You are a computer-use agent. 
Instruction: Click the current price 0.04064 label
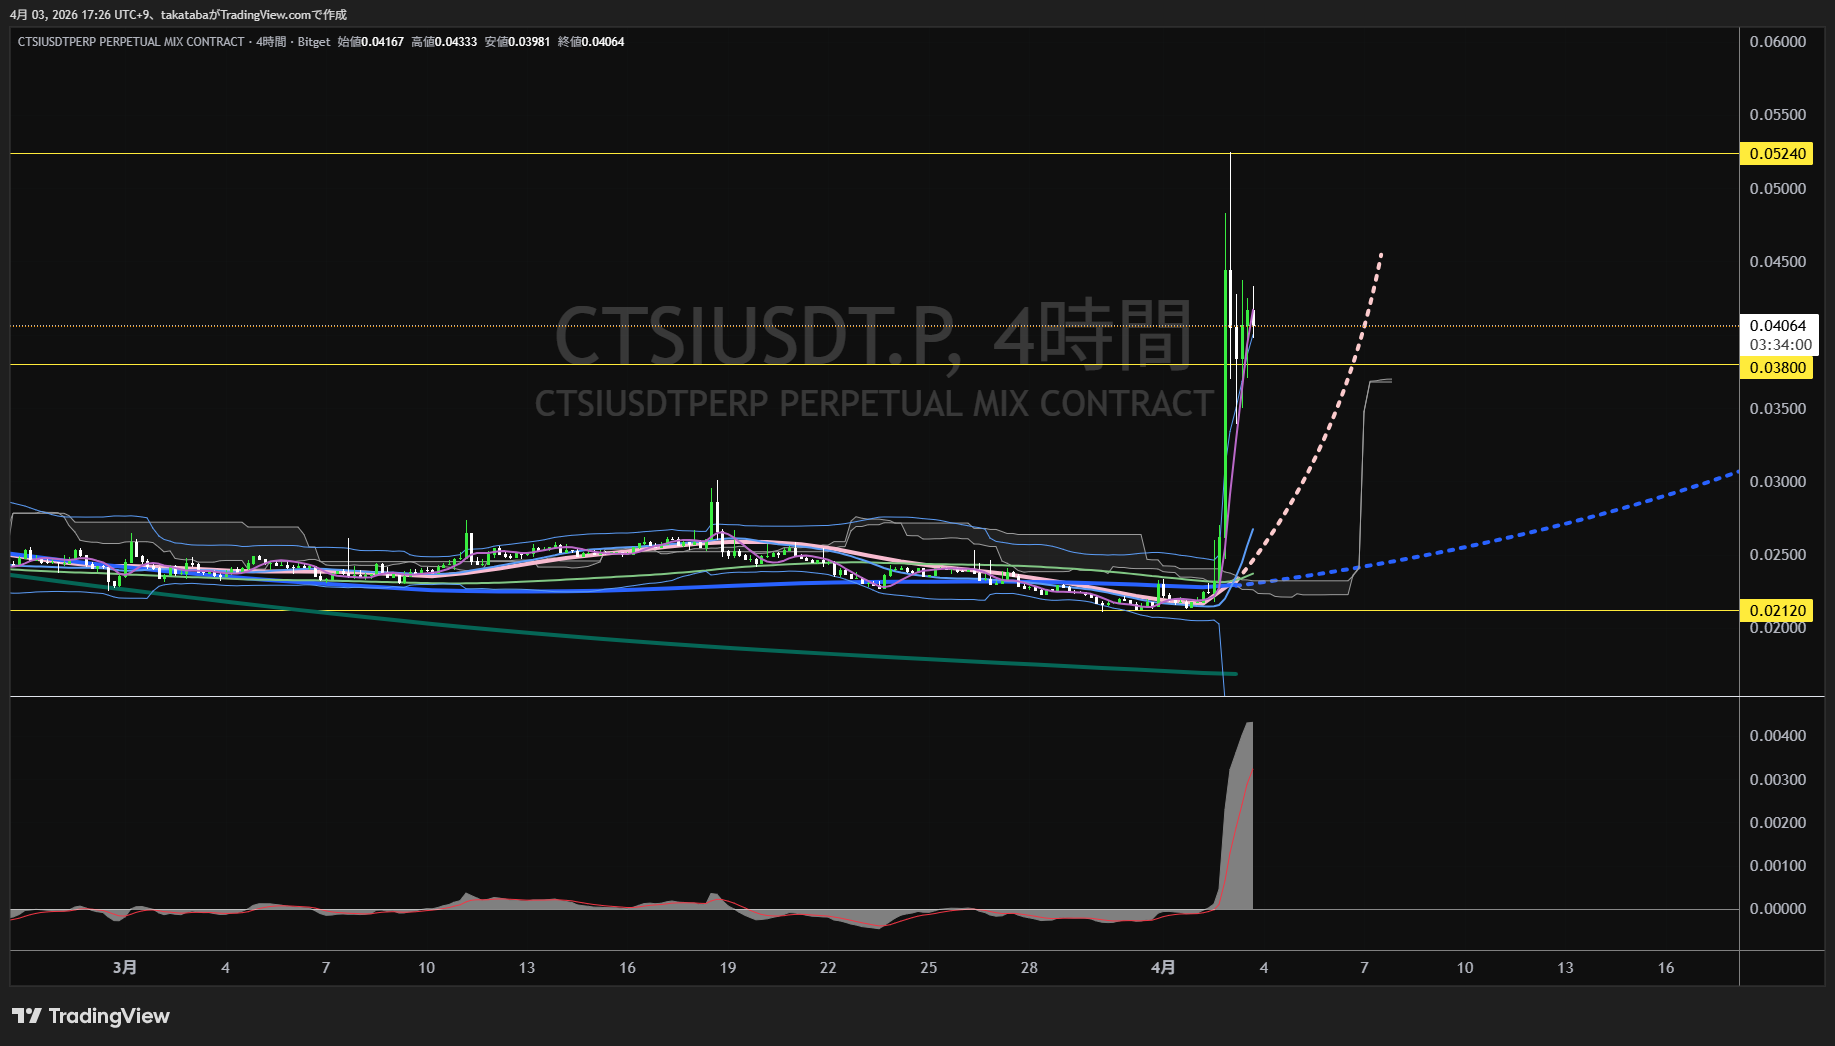pyautogui.click(x=1777, y=326)
